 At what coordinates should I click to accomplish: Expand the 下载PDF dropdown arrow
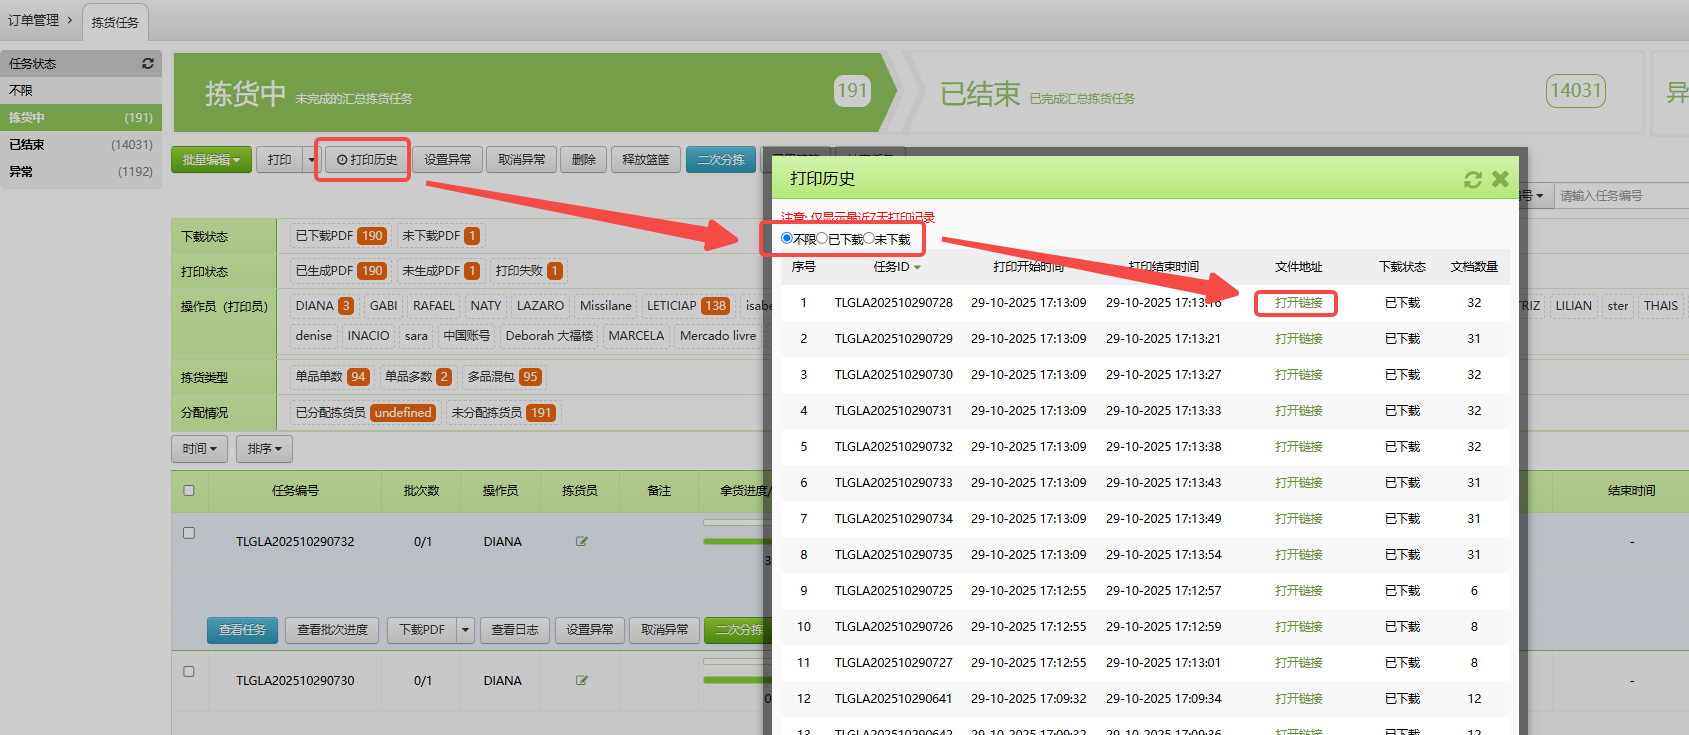tap(465, 630)
